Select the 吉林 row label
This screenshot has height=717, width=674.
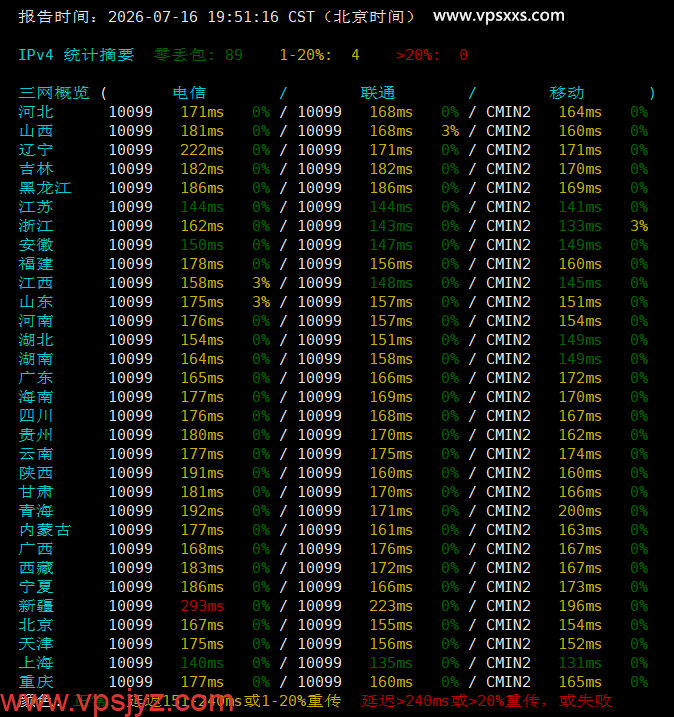point(36,169)
